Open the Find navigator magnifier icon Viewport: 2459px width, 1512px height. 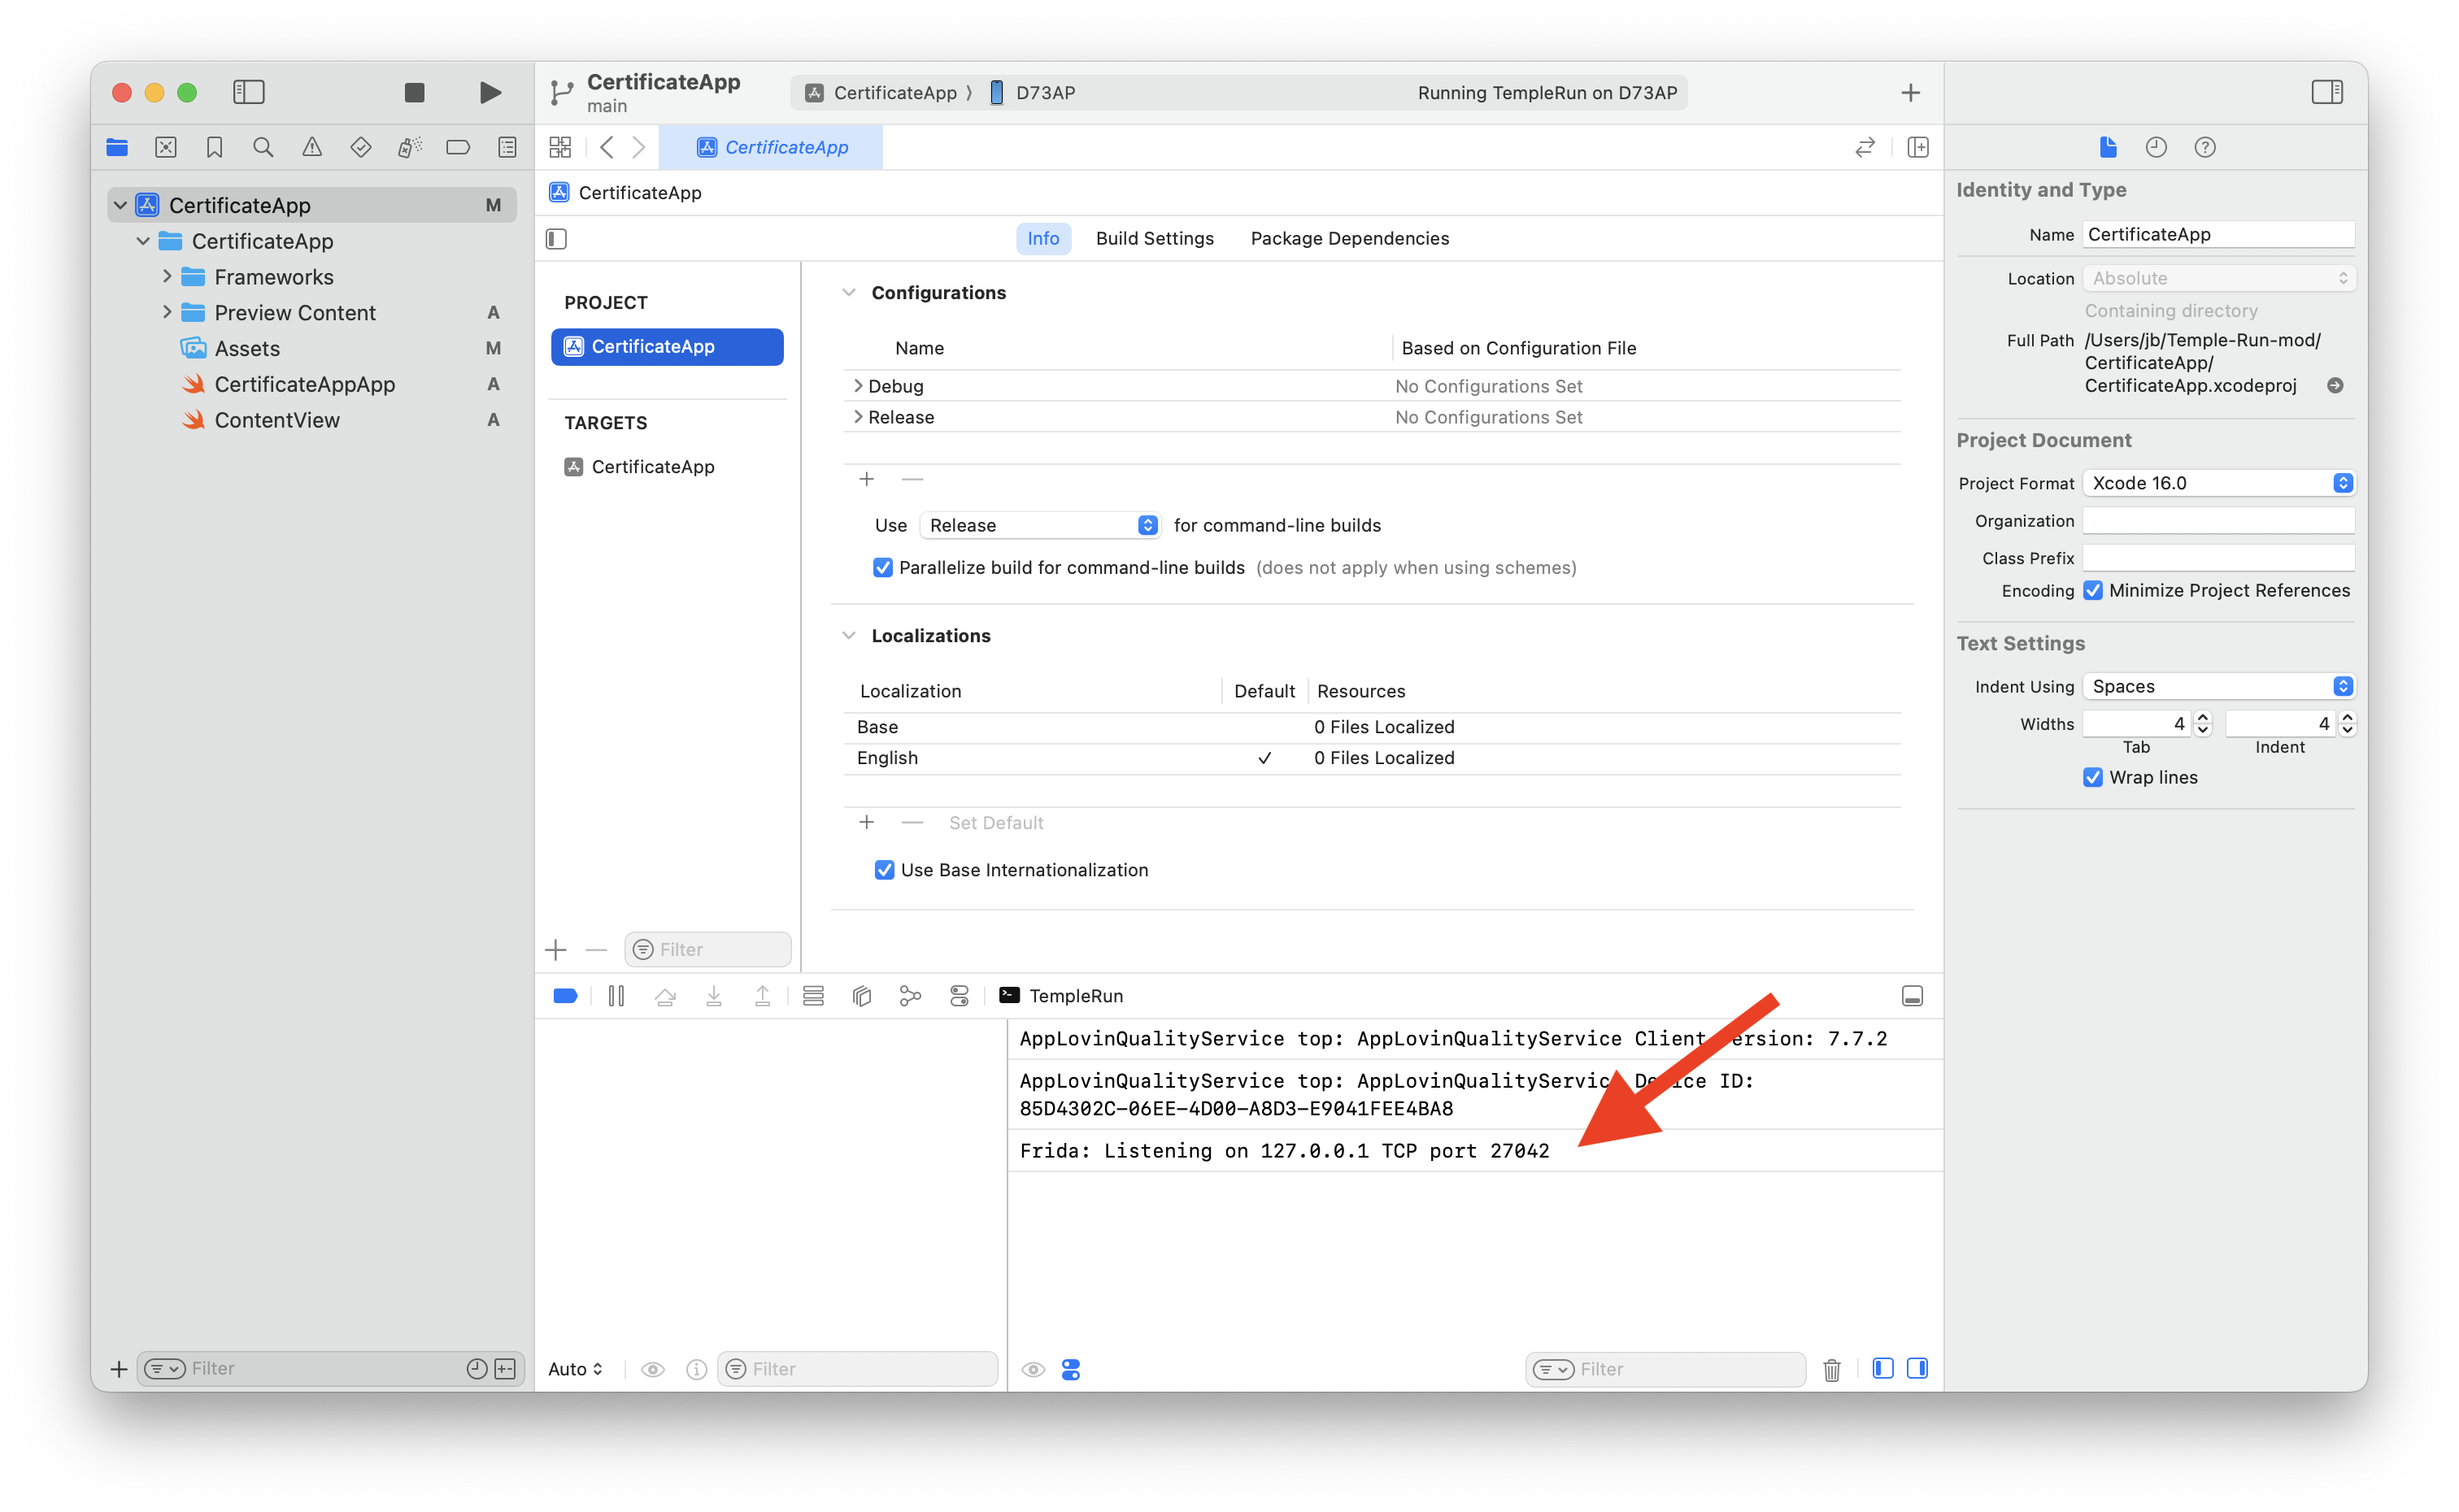263,147
